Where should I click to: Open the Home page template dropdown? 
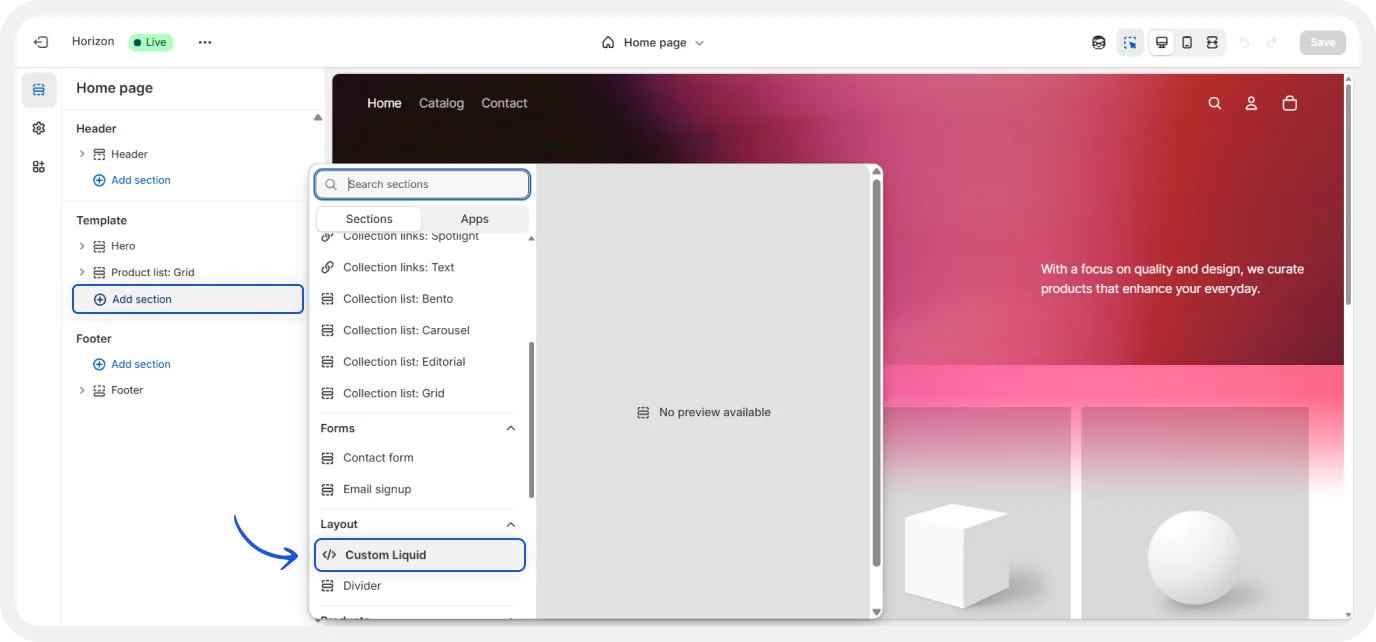pyautogui.click(x=653, y=43)
